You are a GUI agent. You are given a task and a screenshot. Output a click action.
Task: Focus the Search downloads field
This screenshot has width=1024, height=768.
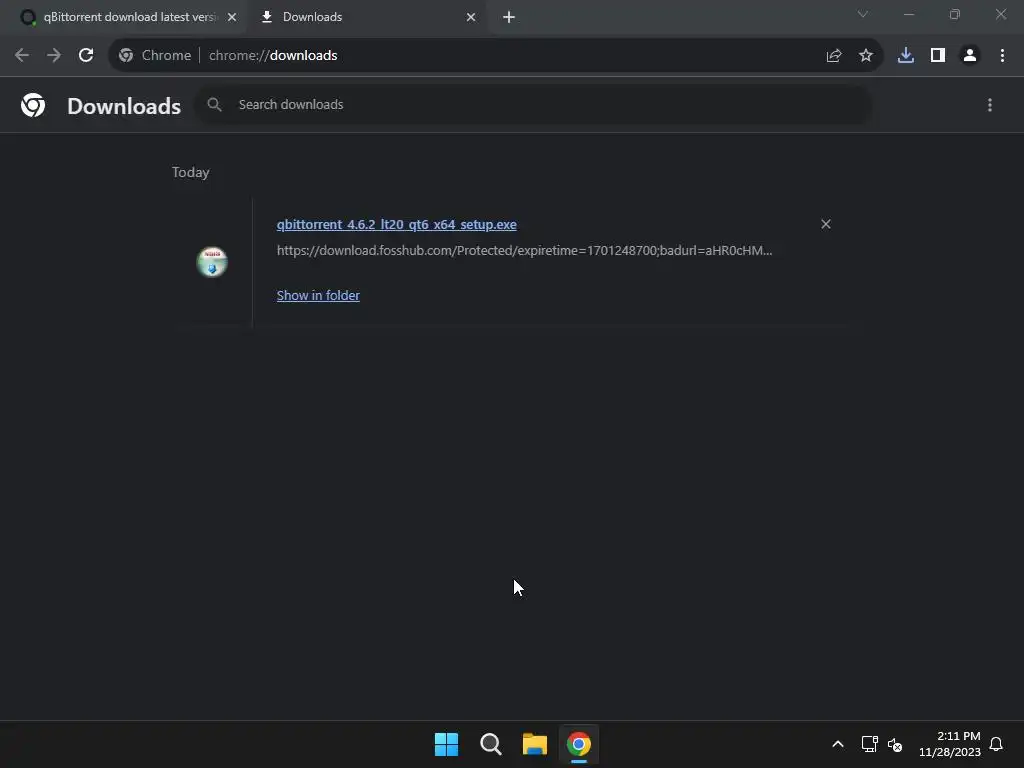(533, 104)
